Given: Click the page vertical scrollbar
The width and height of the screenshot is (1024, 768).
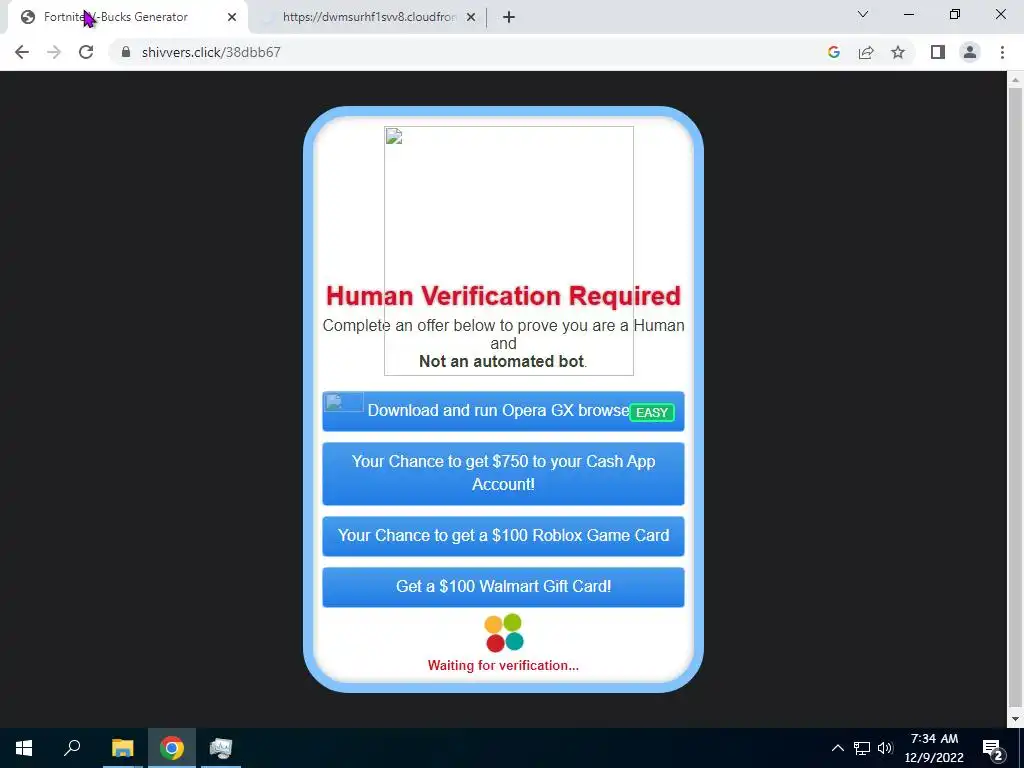Looking at the screenshot, I should click(1015, 398).
